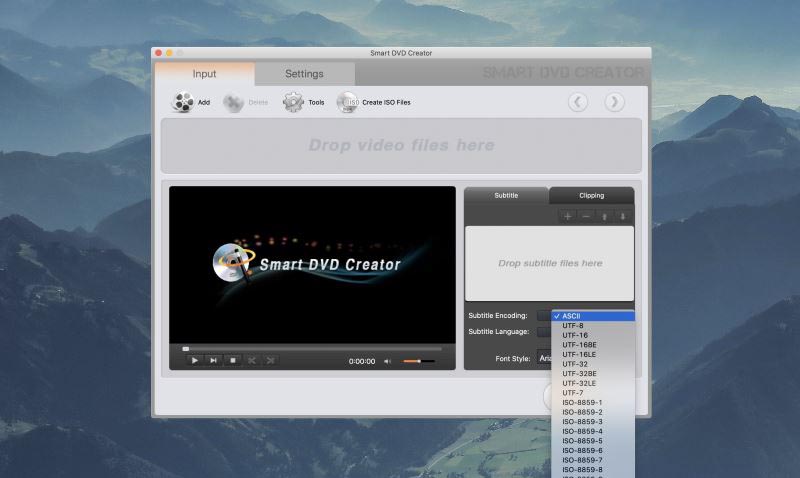Remove subtitle with minus button

click(x=586, y=216)
